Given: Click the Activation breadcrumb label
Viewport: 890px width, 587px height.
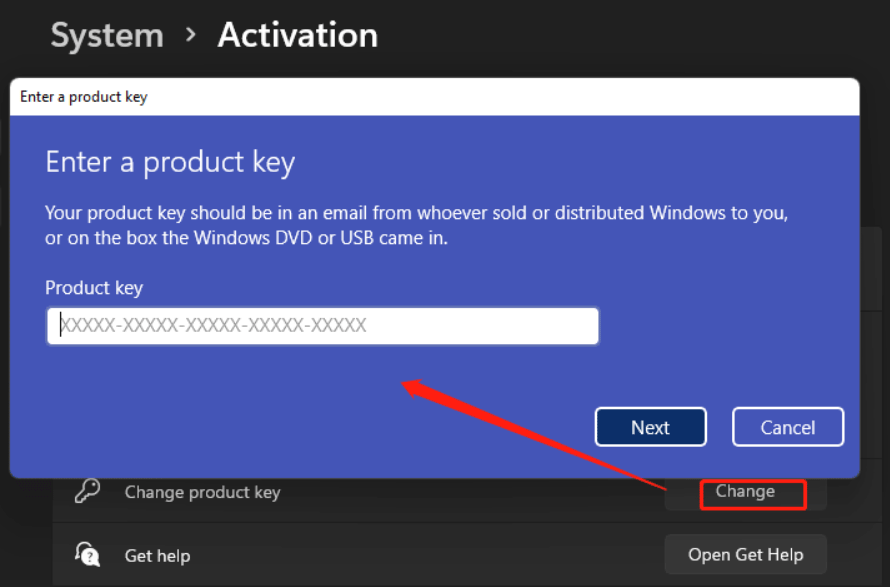Looking at the screenshot, I should pos(297,35).
